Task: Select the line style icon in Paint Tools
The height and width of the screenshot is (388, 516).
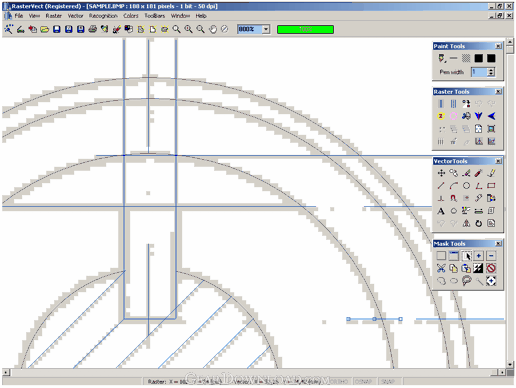Action: point(453,58)
